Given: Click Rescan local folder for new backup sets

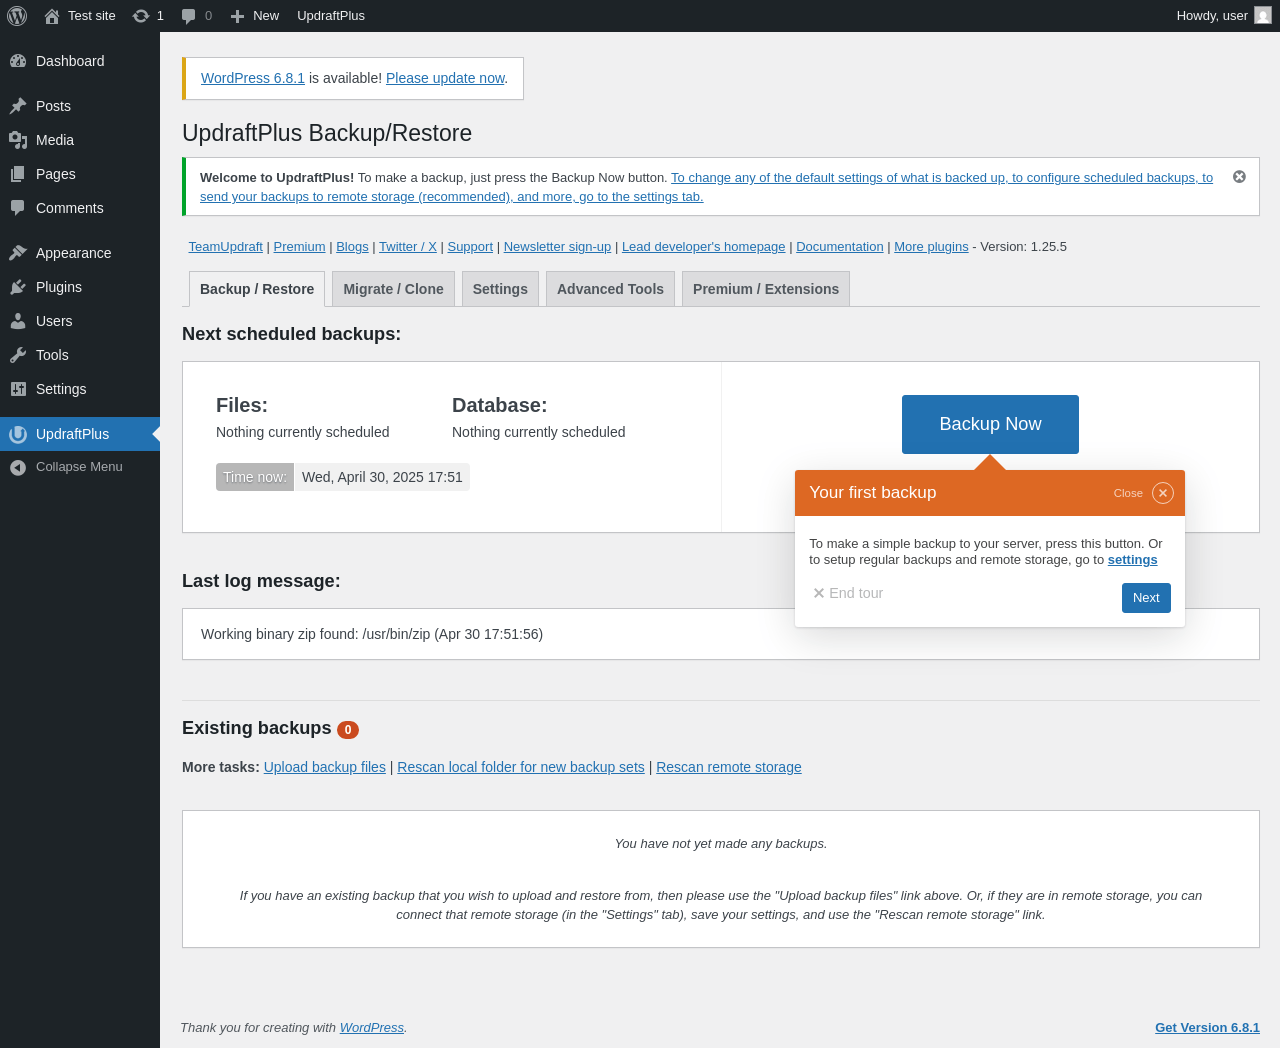Looking at the screenshot, I should 521,767.
